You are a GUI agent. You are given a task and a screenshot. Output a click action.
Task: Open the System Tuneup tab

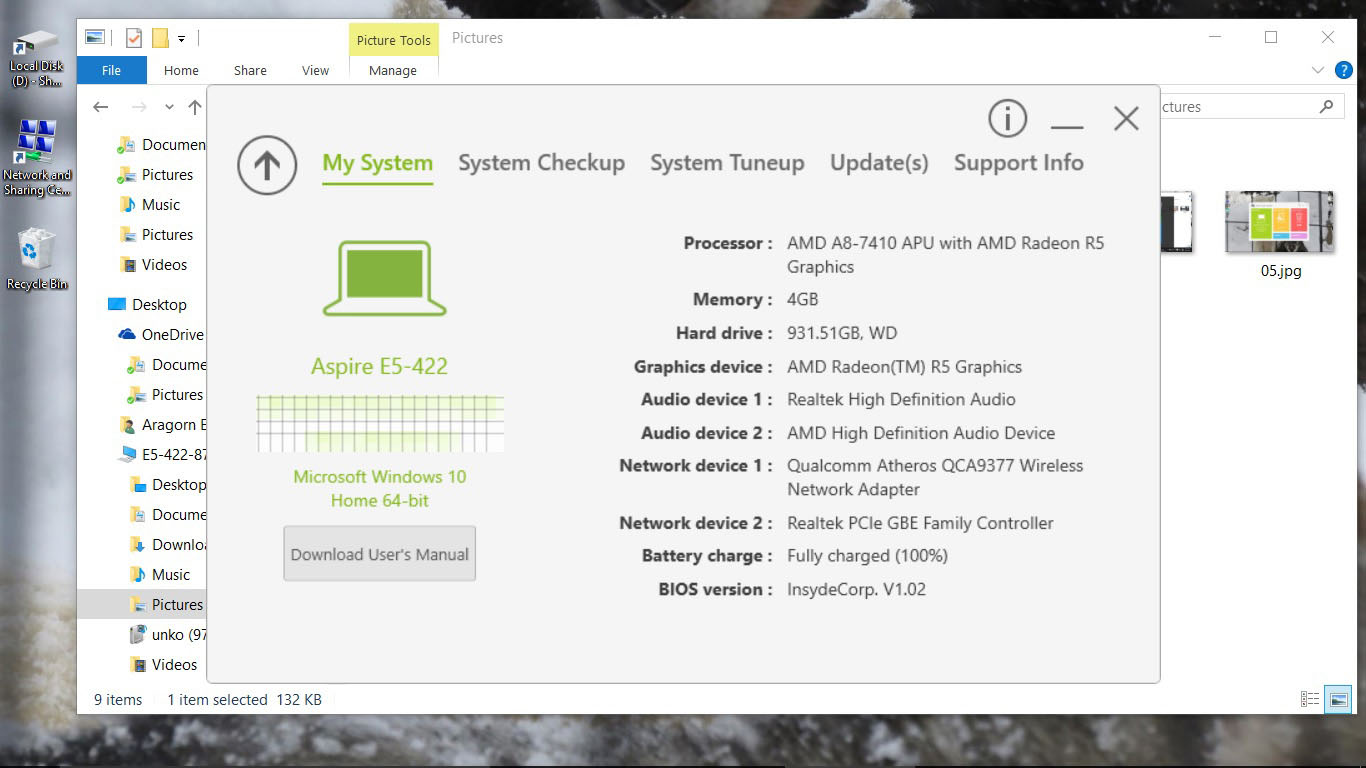click(x=727, y=163)
